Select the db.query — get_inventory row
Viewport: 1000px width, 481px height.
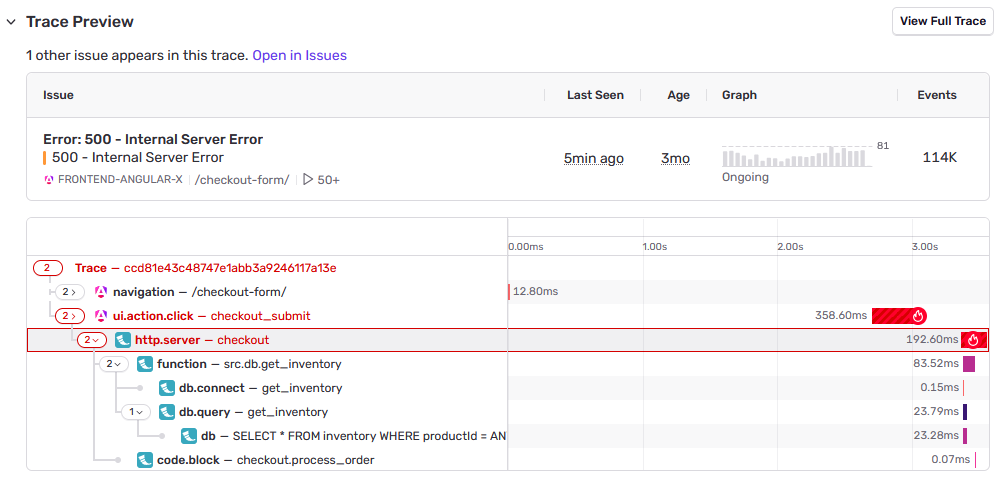click(x=508, y=412)
